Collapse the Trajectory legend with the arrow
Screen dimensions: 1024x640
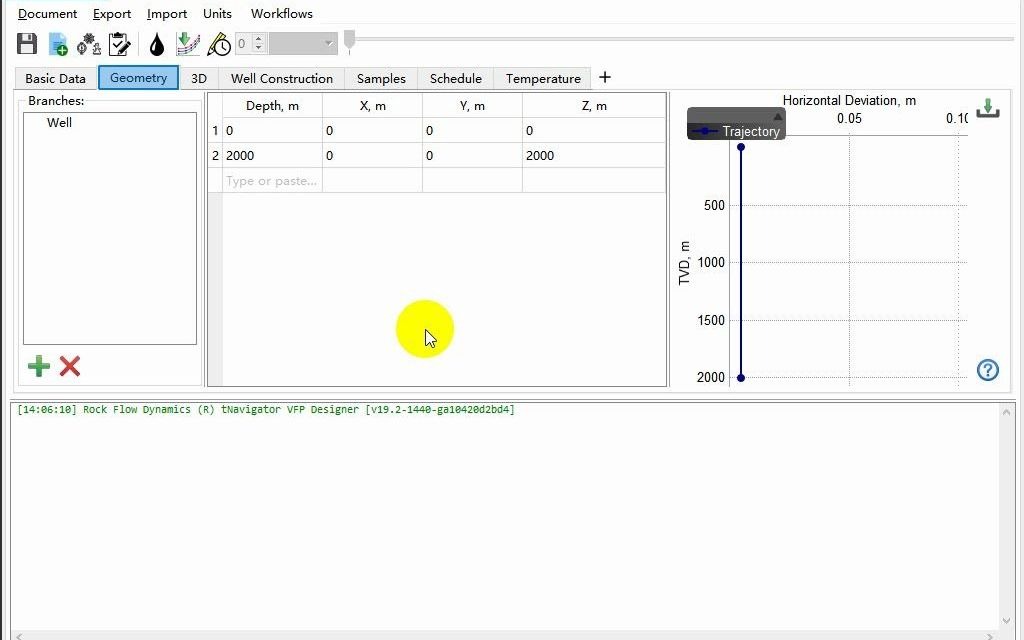coord(778,117)
